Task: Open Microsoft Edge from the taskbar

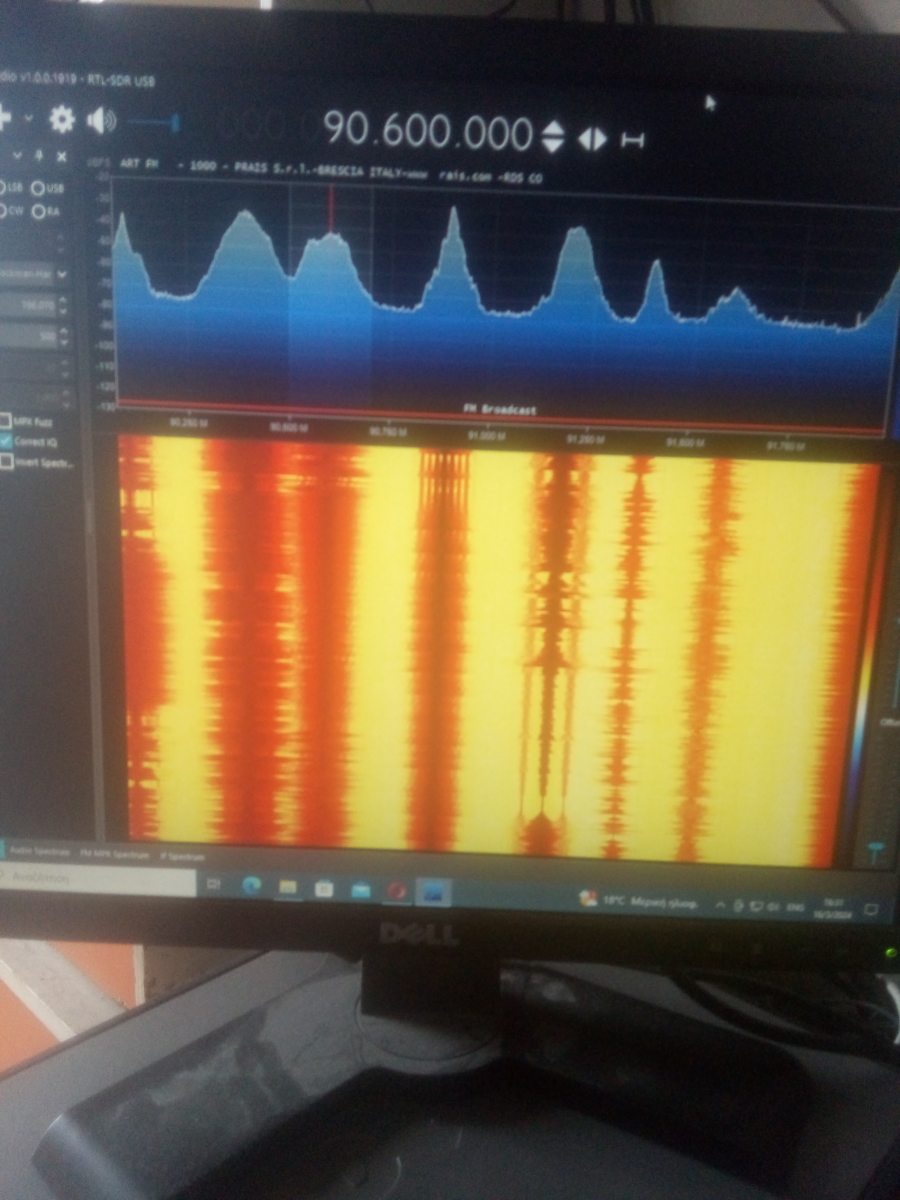Action: coord(250,887)
